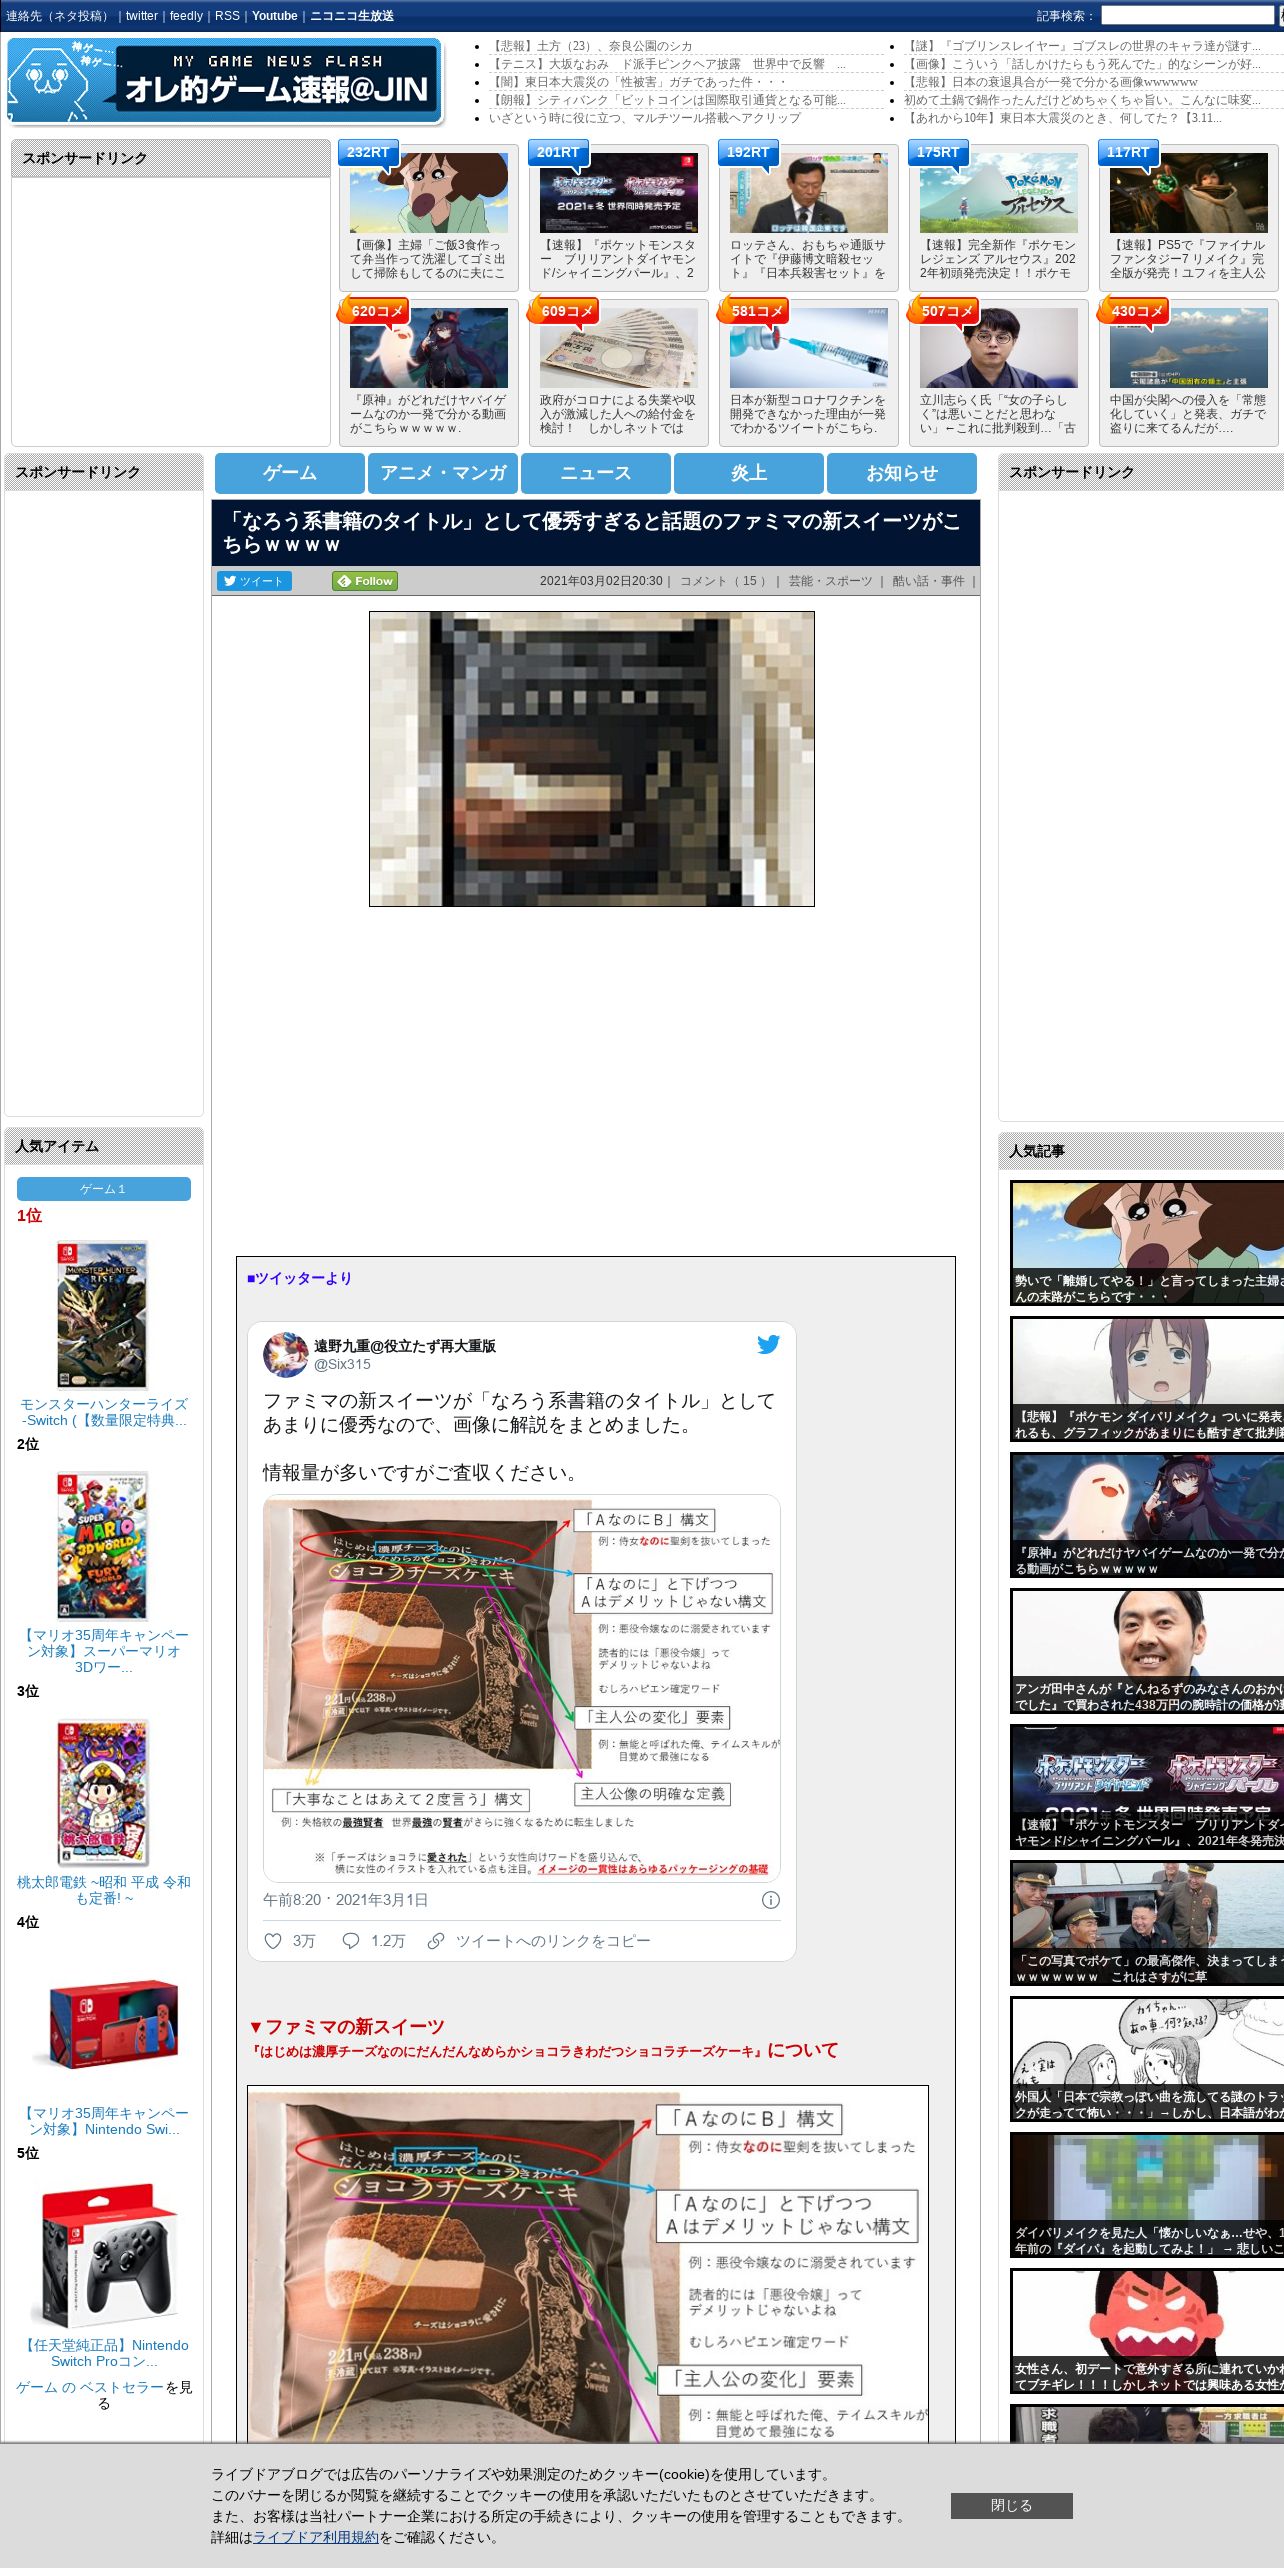Open the feedly link in top bar
Viewport: 1284px width, 2568px height.
(186, 16)
